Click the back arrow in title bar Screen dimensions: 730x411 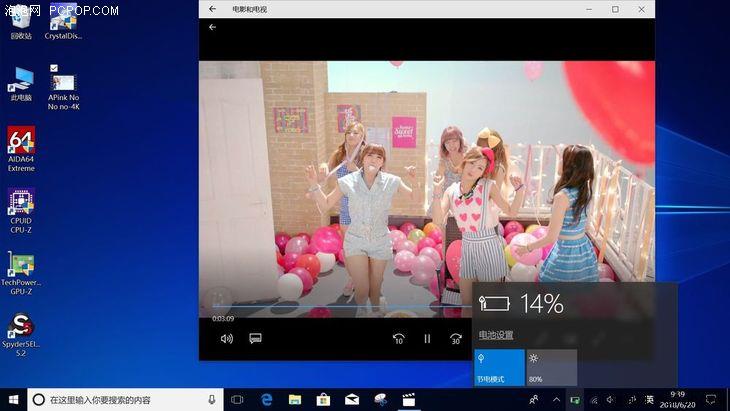pos(212,9)
